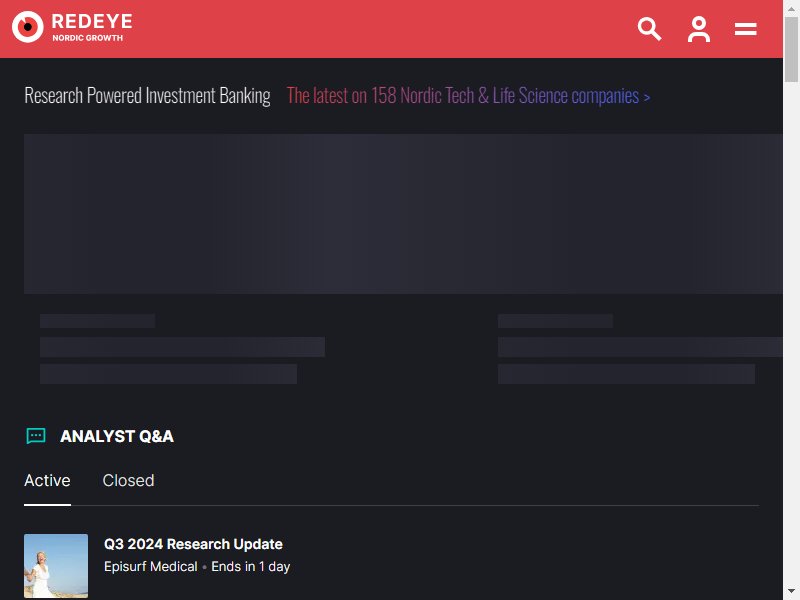Click the chevron arrow after companies
The height and width of the screenshot is (600, 800).
(x=646, y=97)
